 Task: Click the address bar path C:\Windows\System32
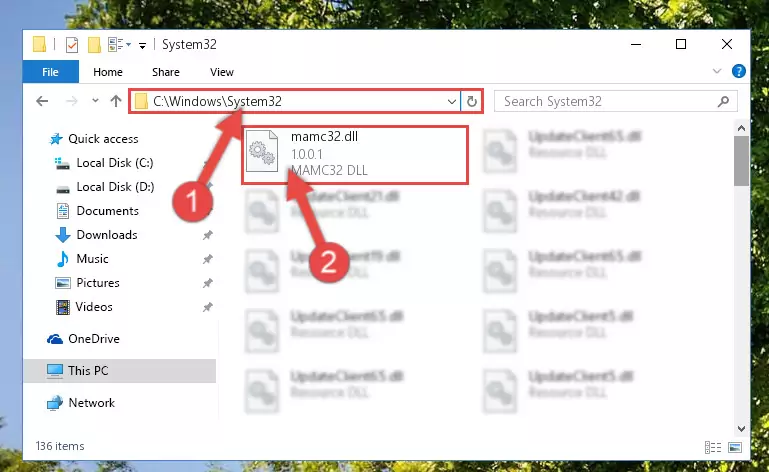217,101
